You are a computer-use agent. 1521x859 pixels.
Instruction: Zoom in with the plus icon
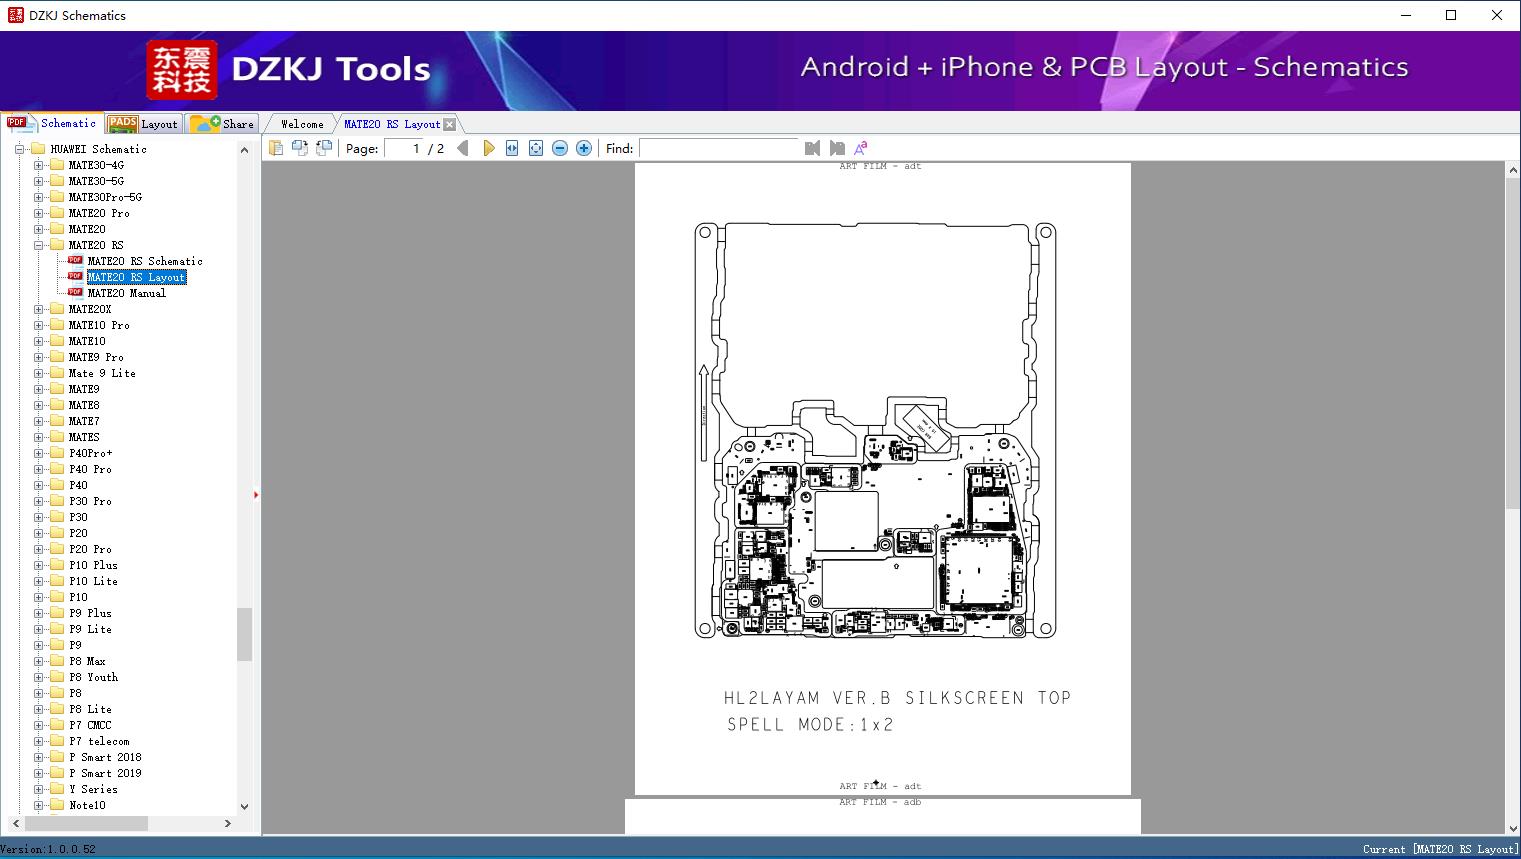coord(584,148)
